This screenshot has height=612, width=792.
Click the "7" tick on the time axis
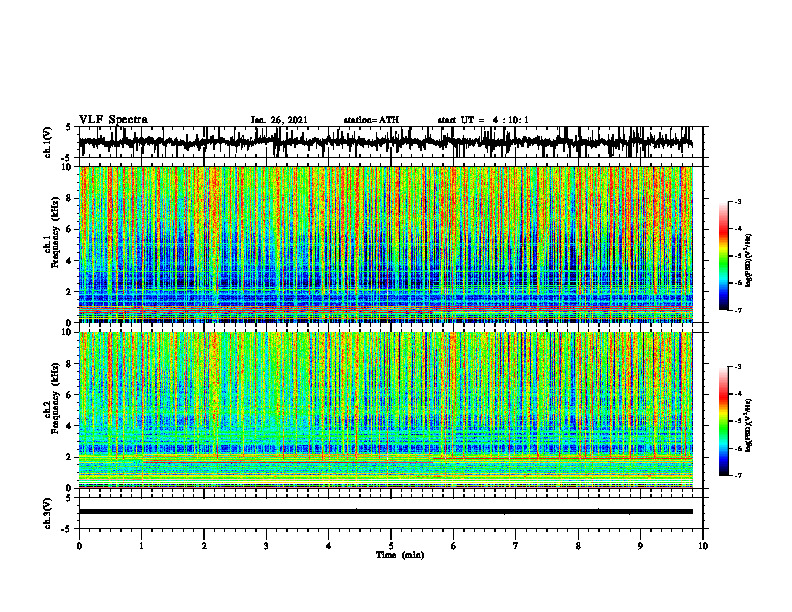516,546
